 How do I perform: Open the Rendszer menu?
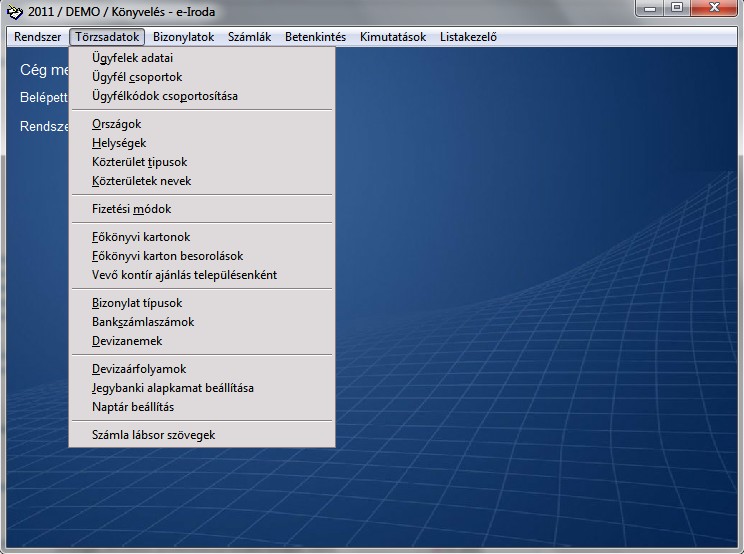tap(38, 37)
